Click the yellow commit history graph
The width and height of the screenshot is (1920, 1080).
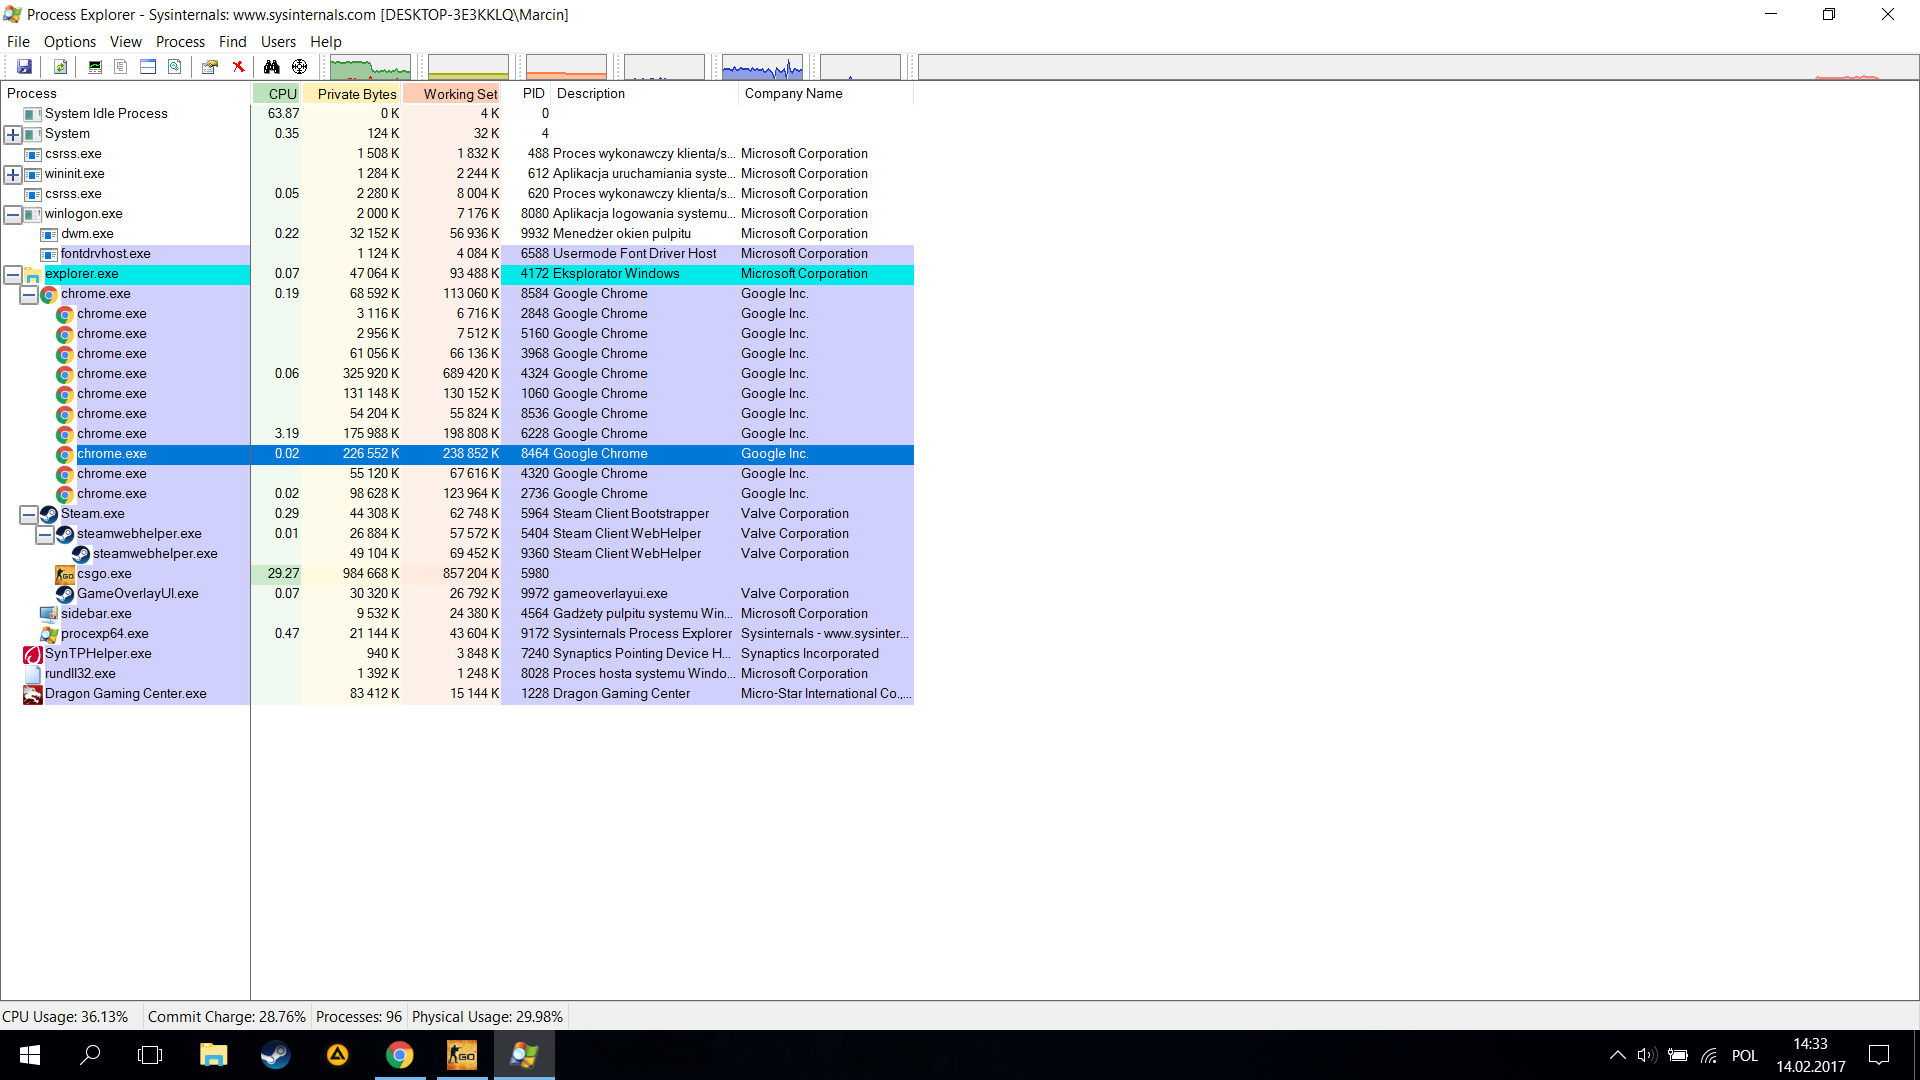(468, 67)
